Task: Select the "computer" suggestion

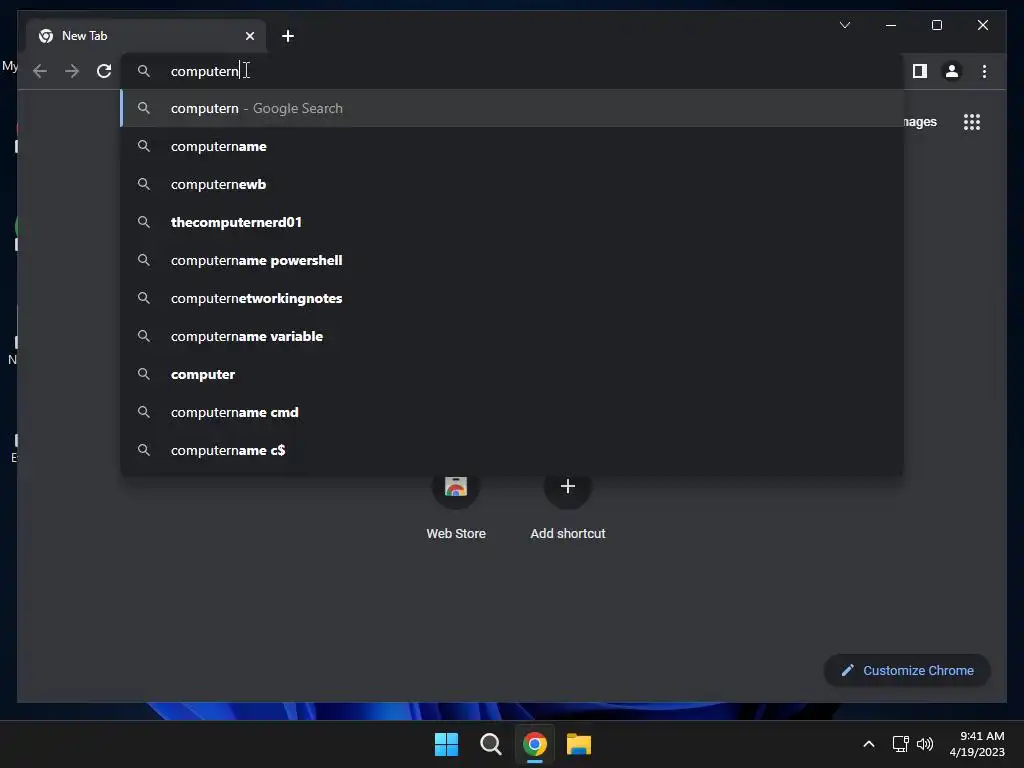Action: click(x=512, y=374)
